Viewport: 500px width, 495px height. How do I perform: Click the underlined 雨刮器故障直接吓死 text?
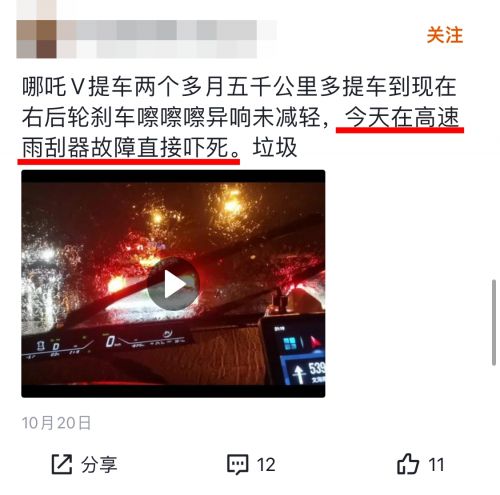[131, 147]
